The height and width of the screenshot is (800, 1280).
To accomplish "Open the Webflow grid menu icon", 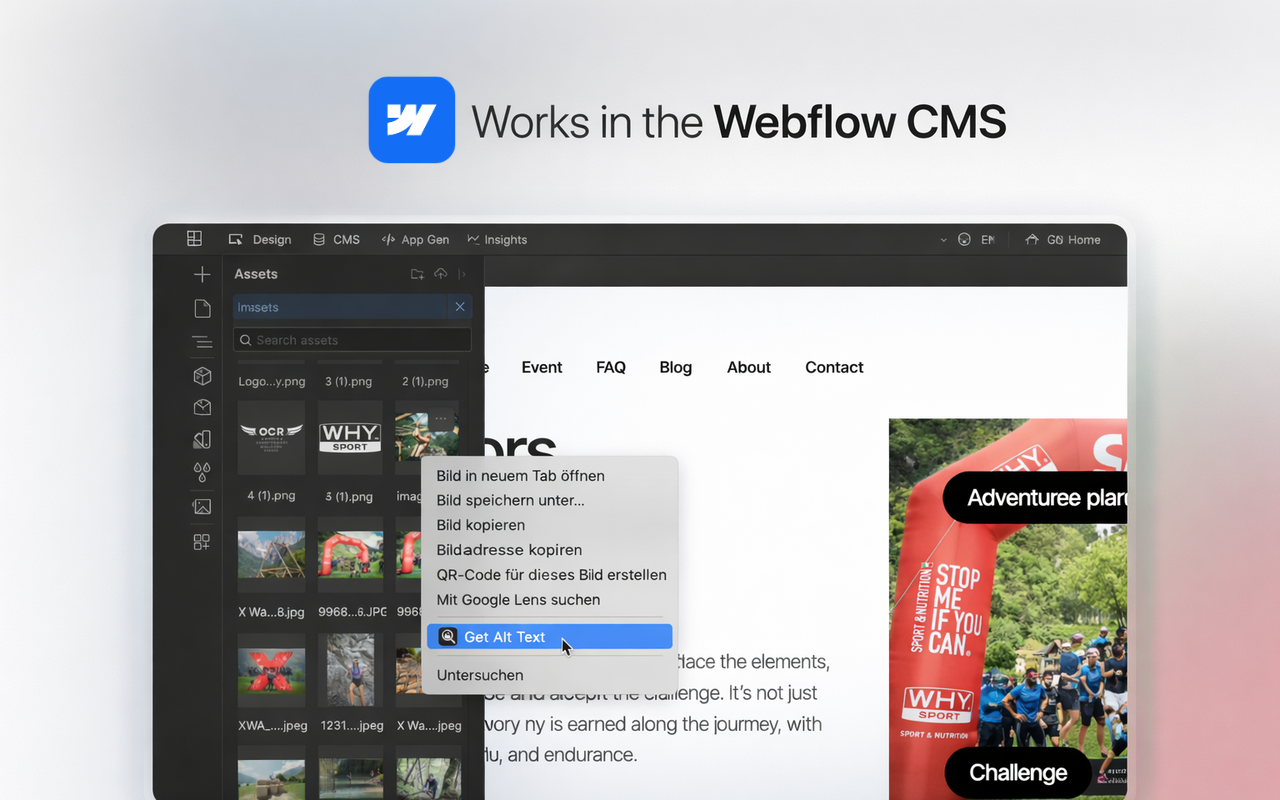I will tap(194, 239).
